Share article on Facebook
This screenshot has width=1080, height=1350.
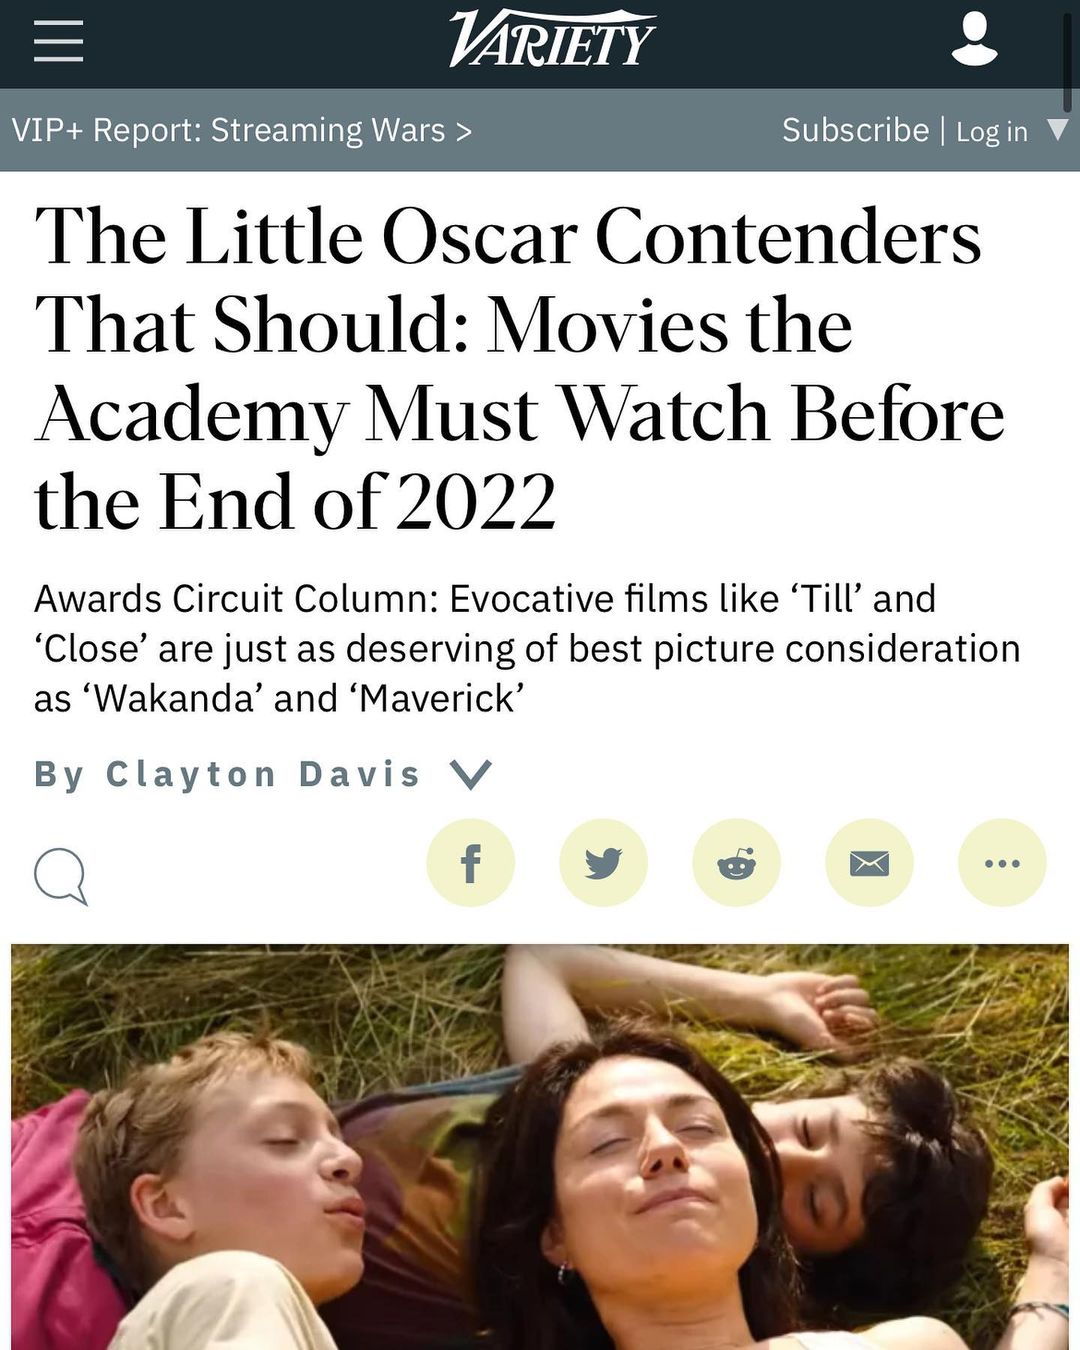point(470,862)
